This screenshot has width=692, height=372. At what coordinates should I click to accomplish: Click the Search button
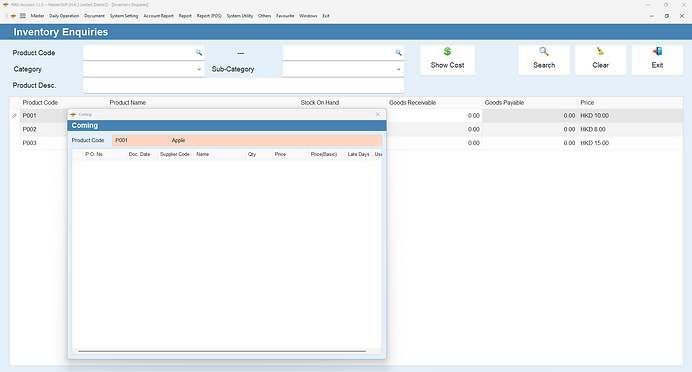coord(544,60)
